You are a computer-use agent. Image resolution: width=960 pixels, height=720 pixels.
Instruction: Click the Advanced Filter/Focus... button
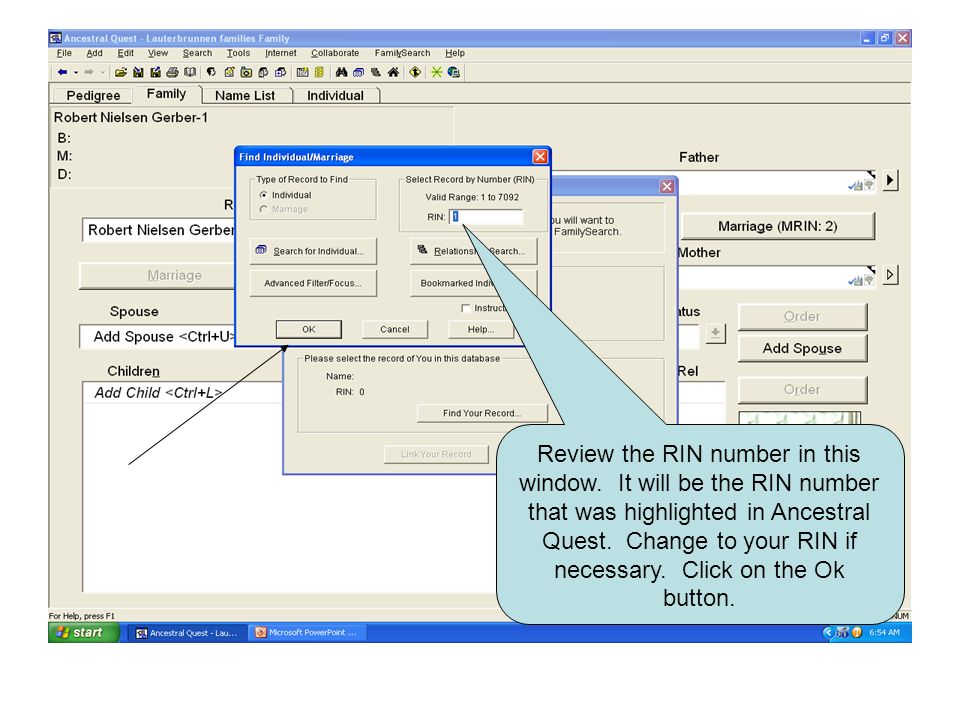pos(313,283)
